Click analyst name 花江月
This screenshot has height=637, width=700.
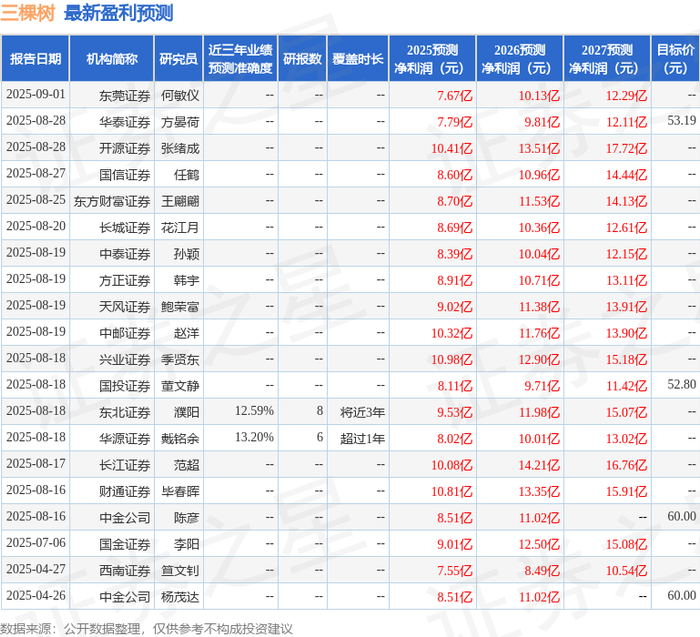tap(180, 228)
